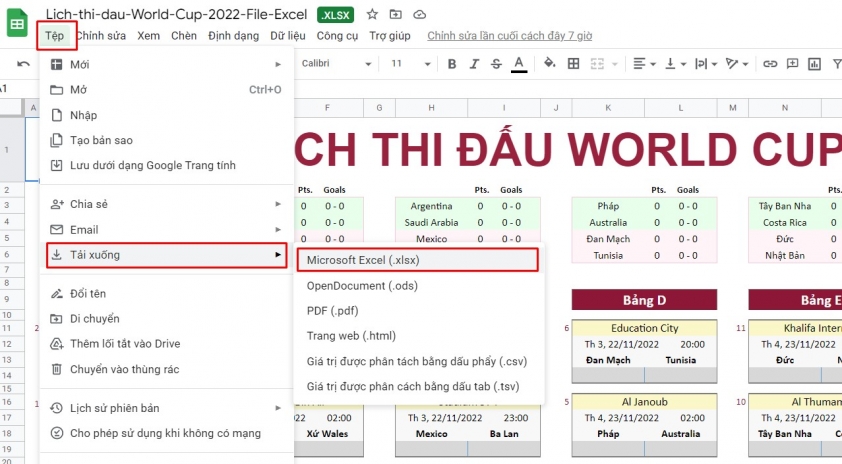The width and height of the screenshot is (842, 464).
Task: Choose Đổi tên menu entry
Action: point(166,294)
